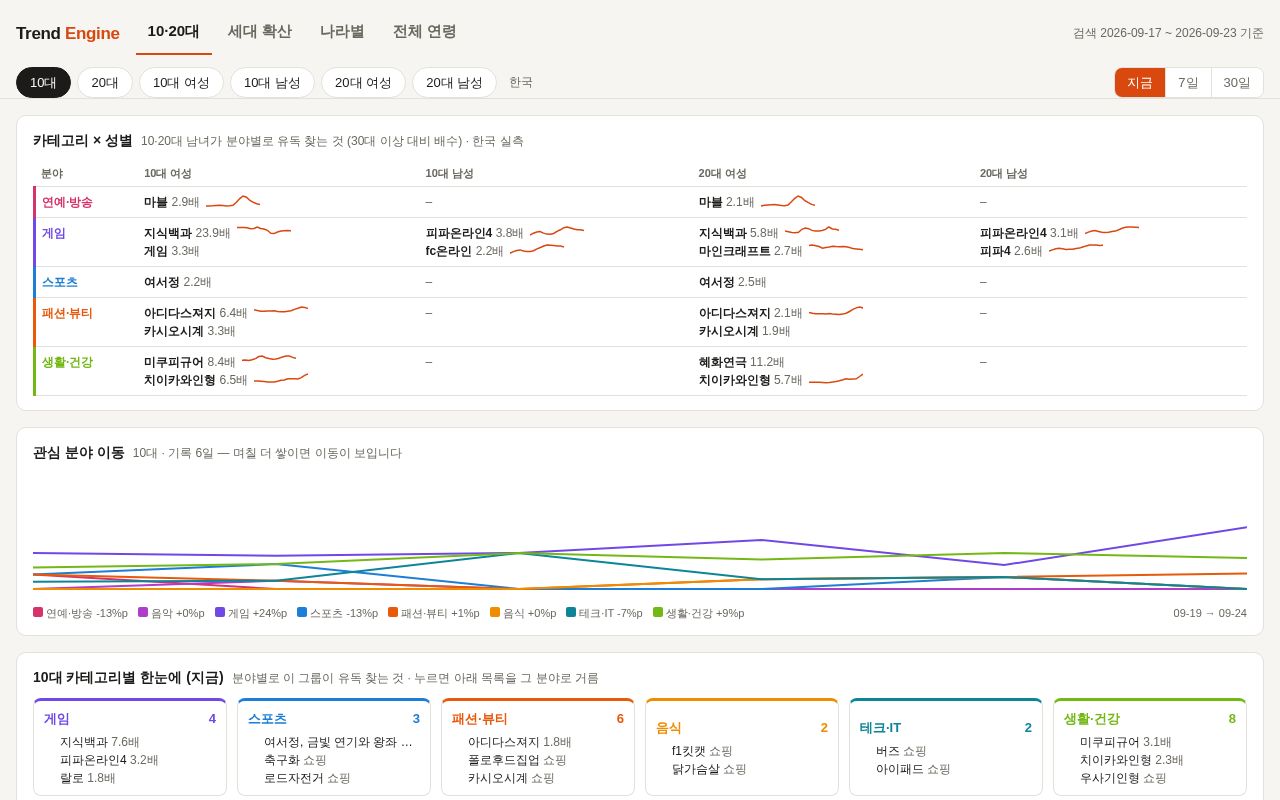The height and width of the screenshot is (800, 1280).
Task: Open the Trend Engine logo link
Action: 67,33
